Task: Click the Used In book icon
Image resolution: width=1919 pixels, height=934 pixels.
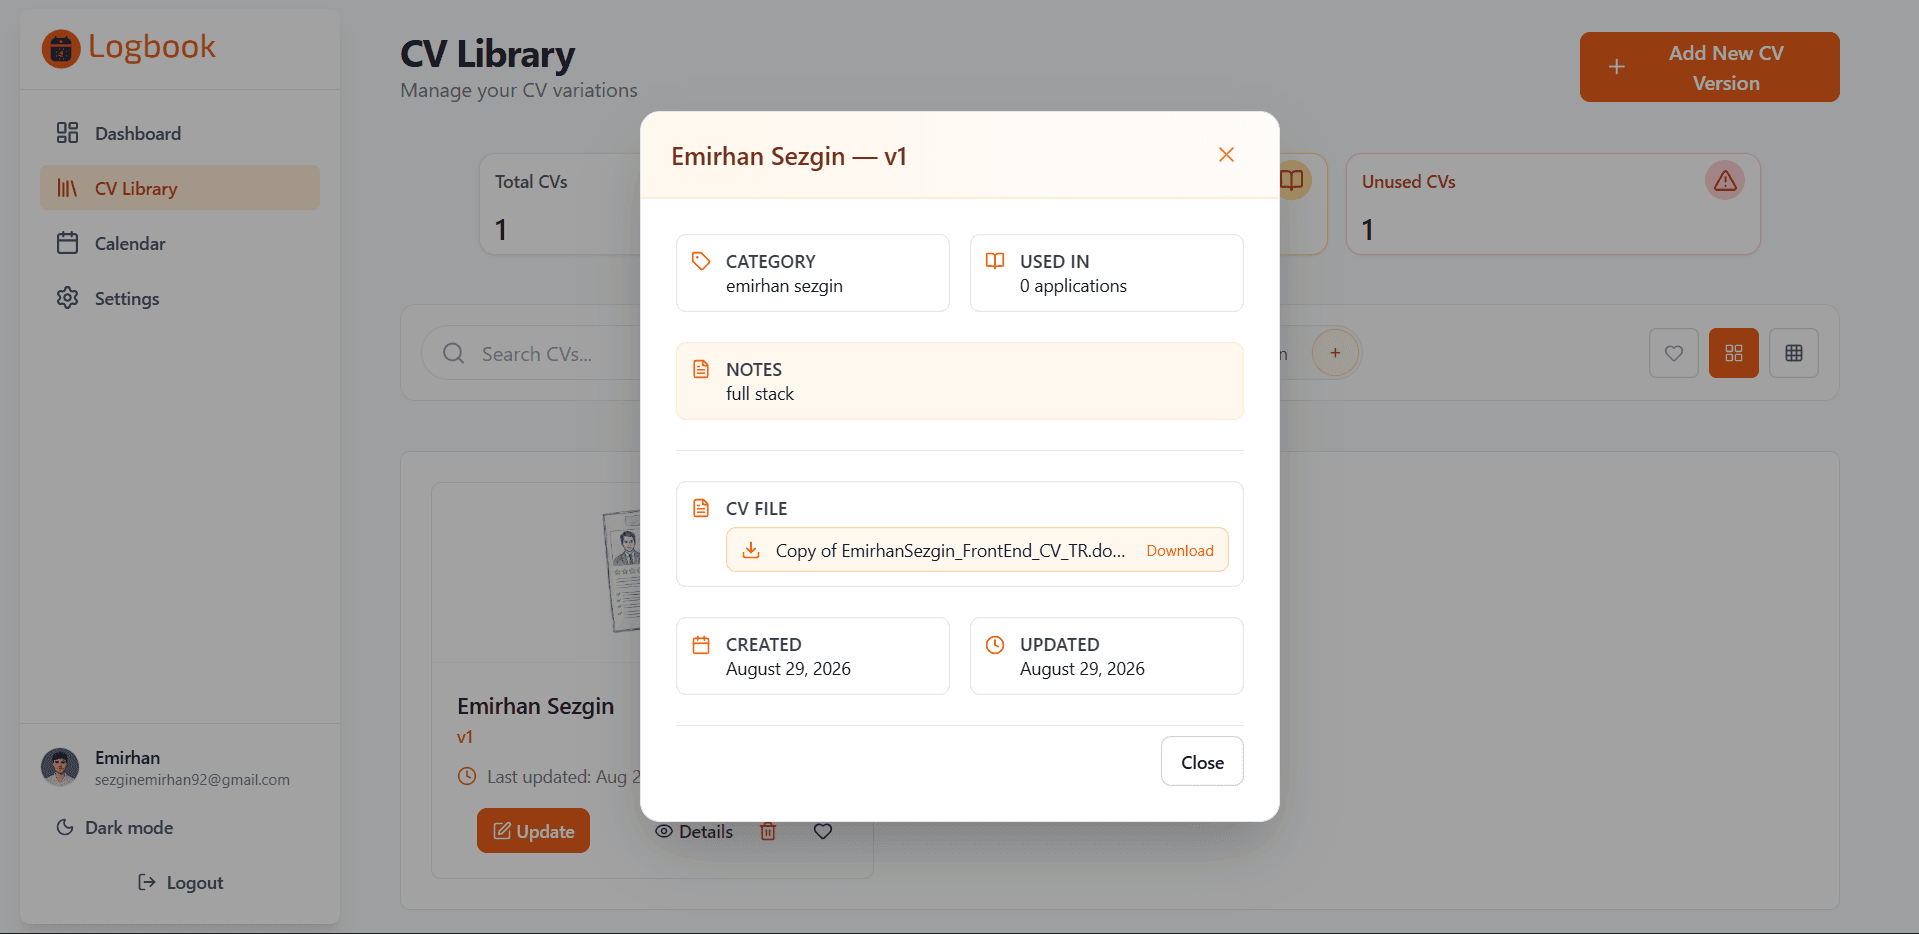Action: point(995,261)
